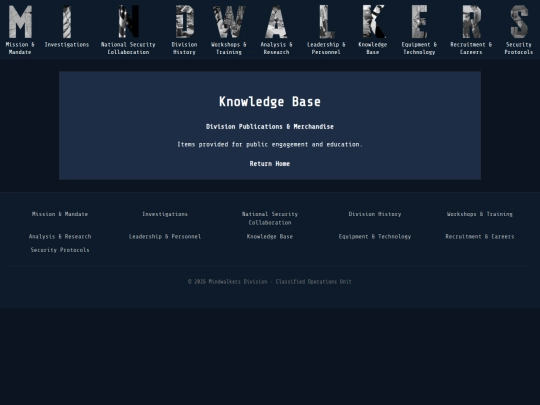Click the letter M photo icon
Viewport: 540px width, 405px height.
[20, 22]
